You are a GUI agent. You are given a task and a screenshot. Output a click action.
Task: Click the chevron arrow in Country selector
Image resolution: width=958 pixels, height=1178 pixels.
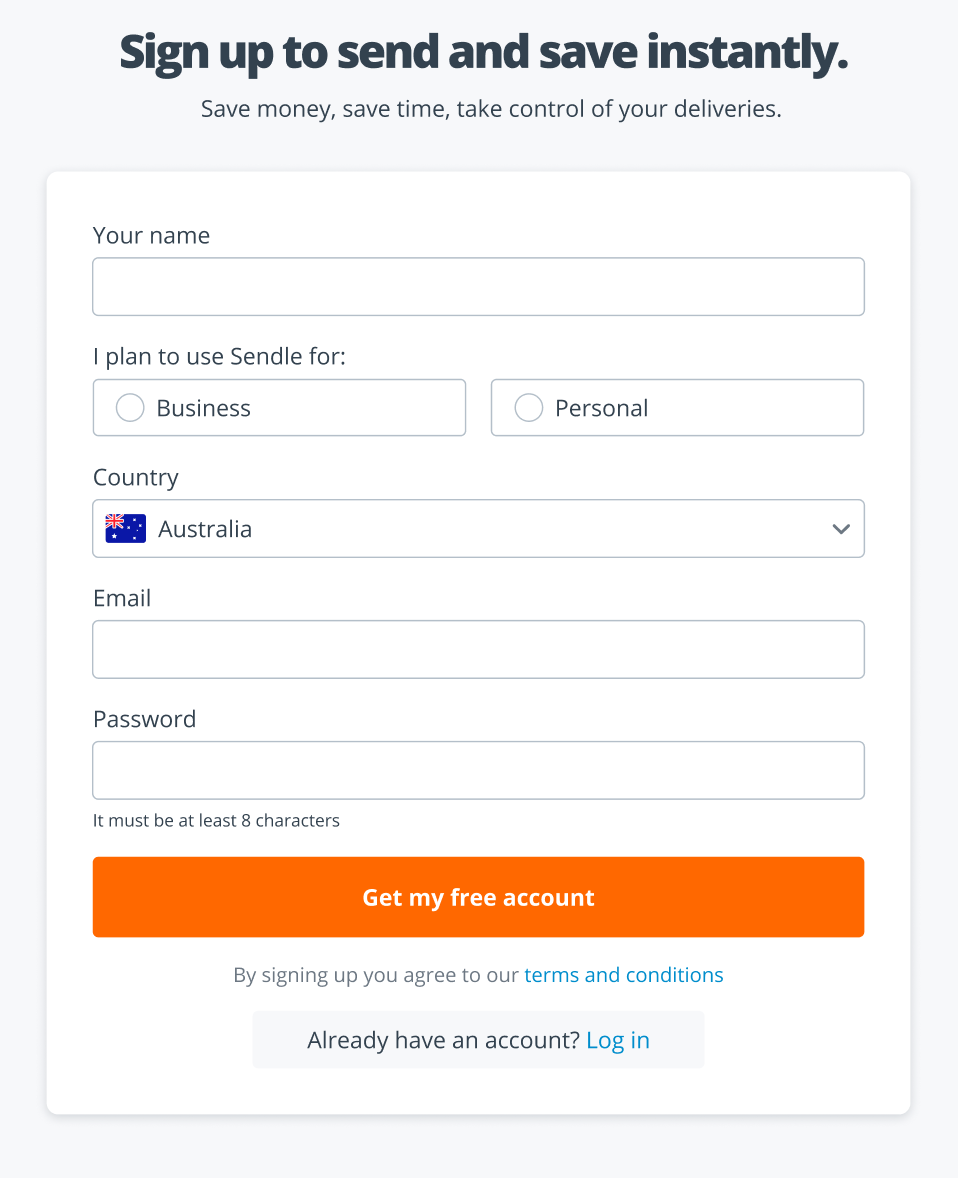point(841,529)
